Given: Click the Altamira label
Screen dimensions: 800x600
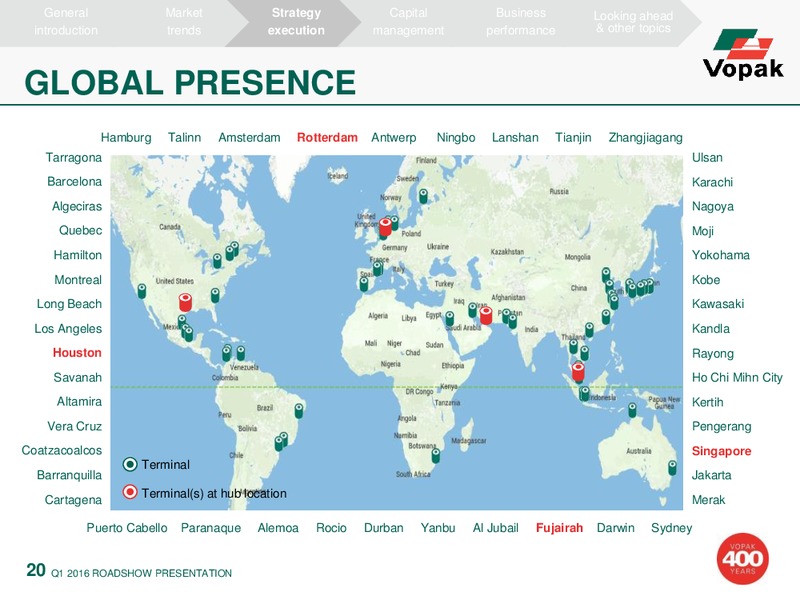Looking at the screenshot, I should pyautogui.click(x=79, y=402).
